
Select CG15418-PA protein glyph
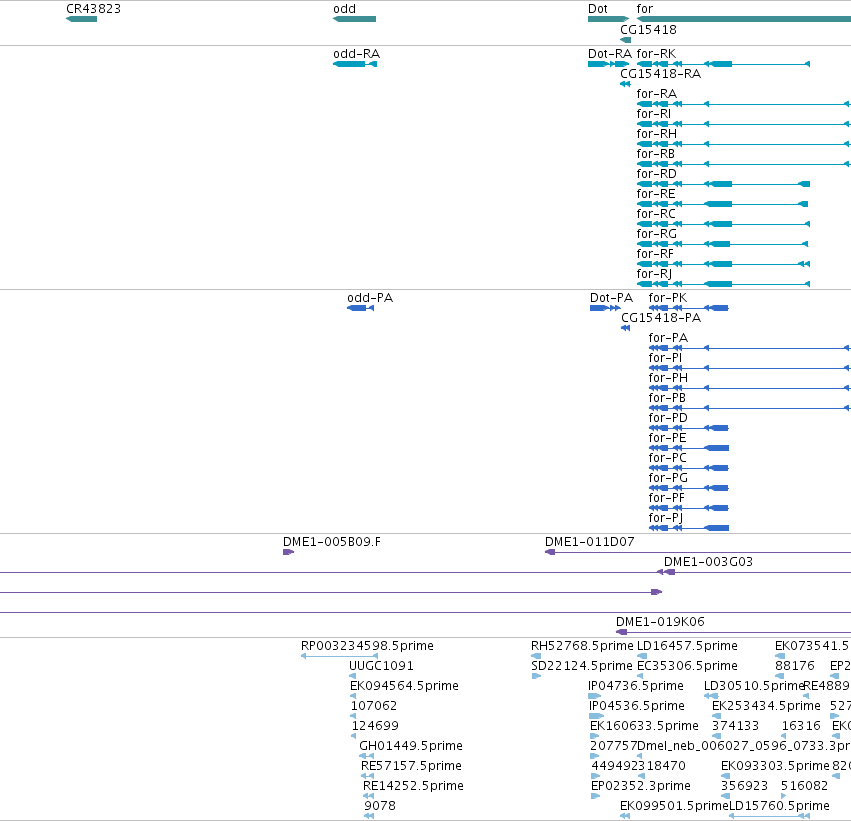point(625,328)
